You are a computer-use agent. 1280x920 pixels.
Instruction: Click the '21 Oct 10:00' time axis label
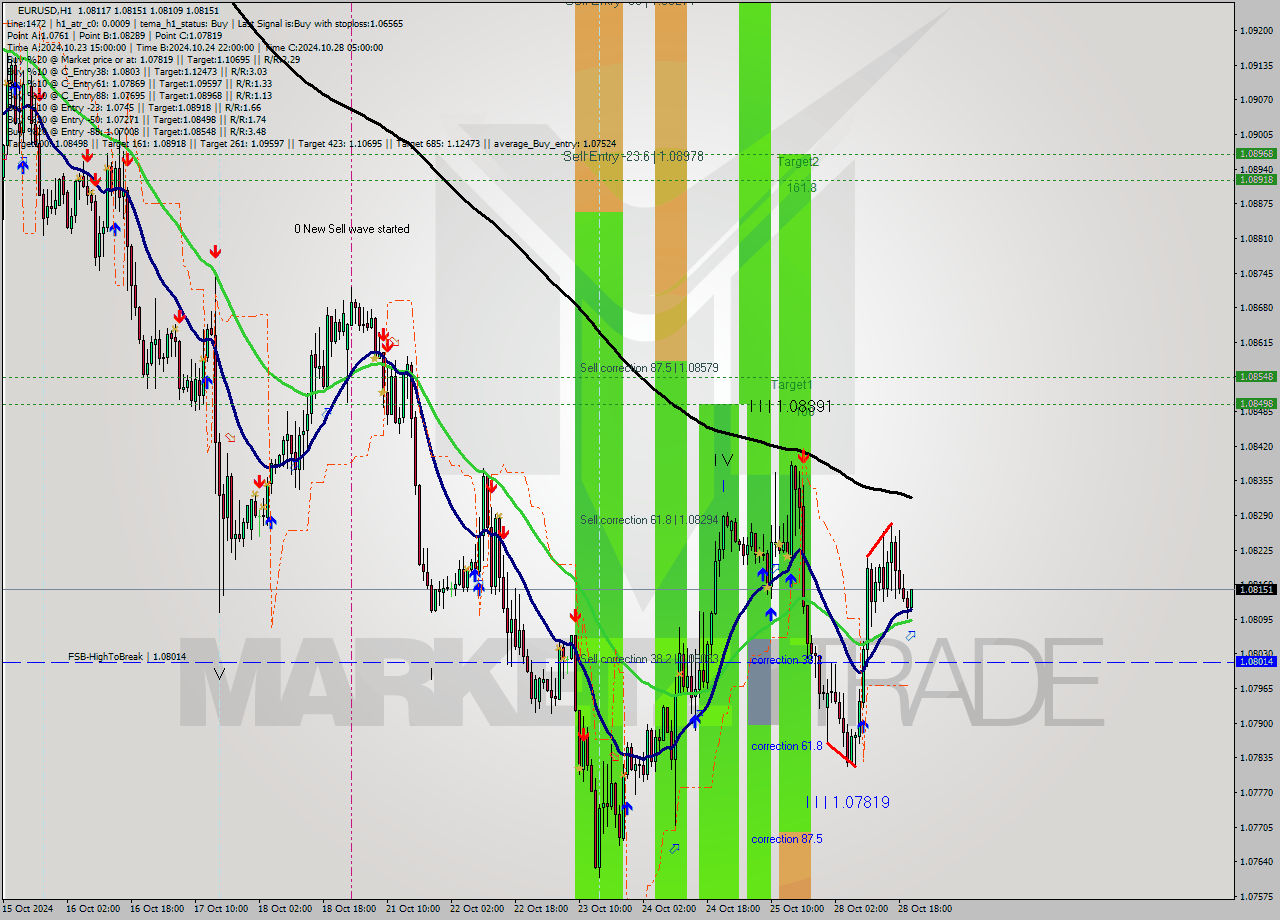(x=413, y=909)
